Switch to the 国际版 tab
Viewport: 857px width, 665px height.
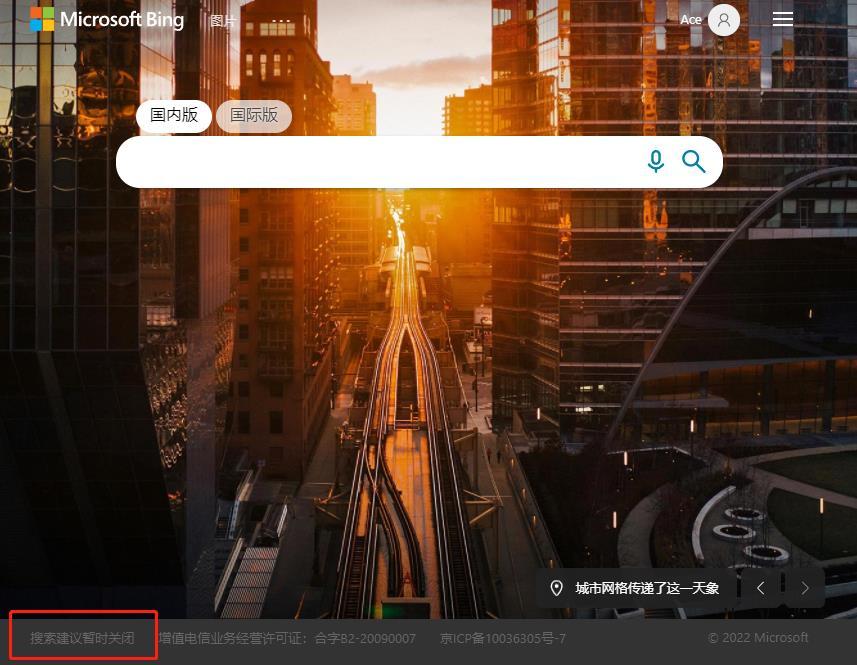tap(254, 115)
